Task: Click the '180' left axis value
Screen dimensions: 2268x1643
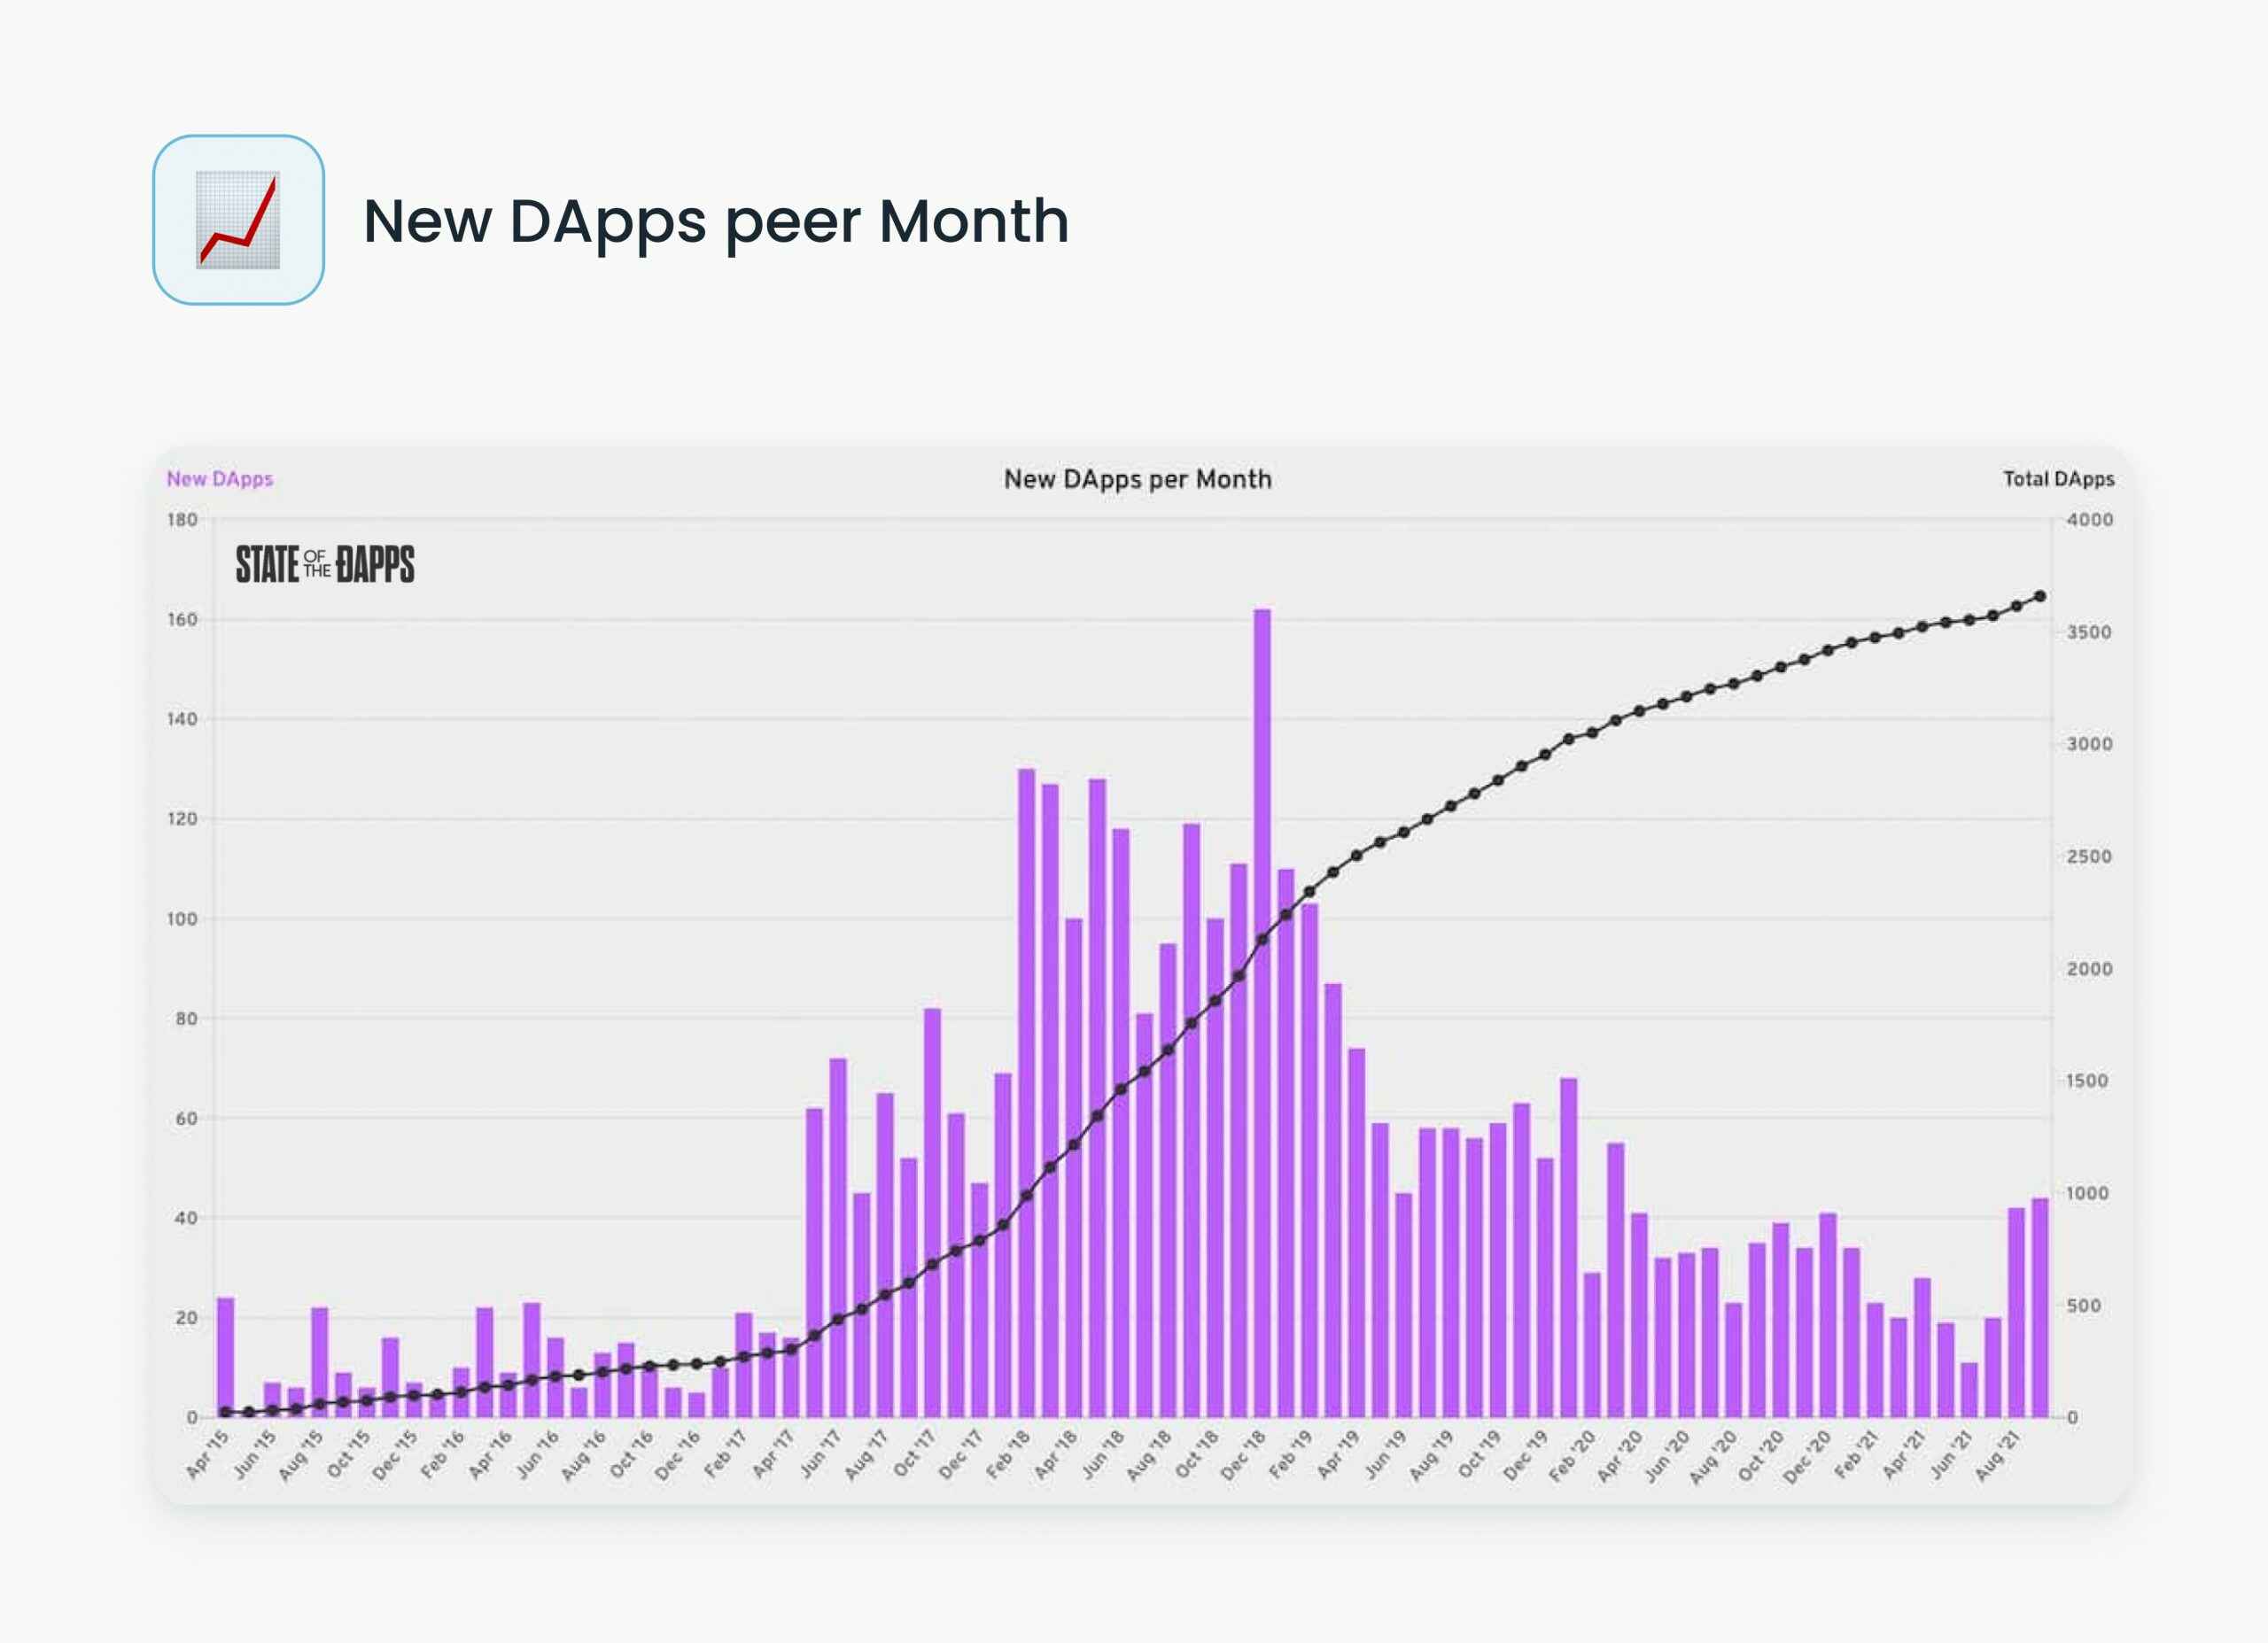Action: 182,519
